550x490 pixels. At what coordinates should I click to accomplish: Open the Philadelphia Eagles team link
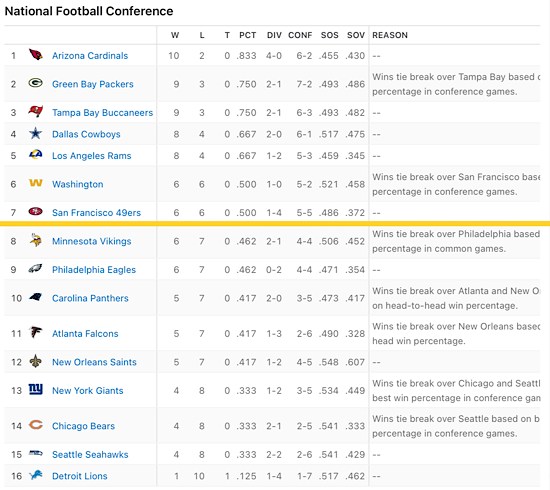tap(94, 269)
